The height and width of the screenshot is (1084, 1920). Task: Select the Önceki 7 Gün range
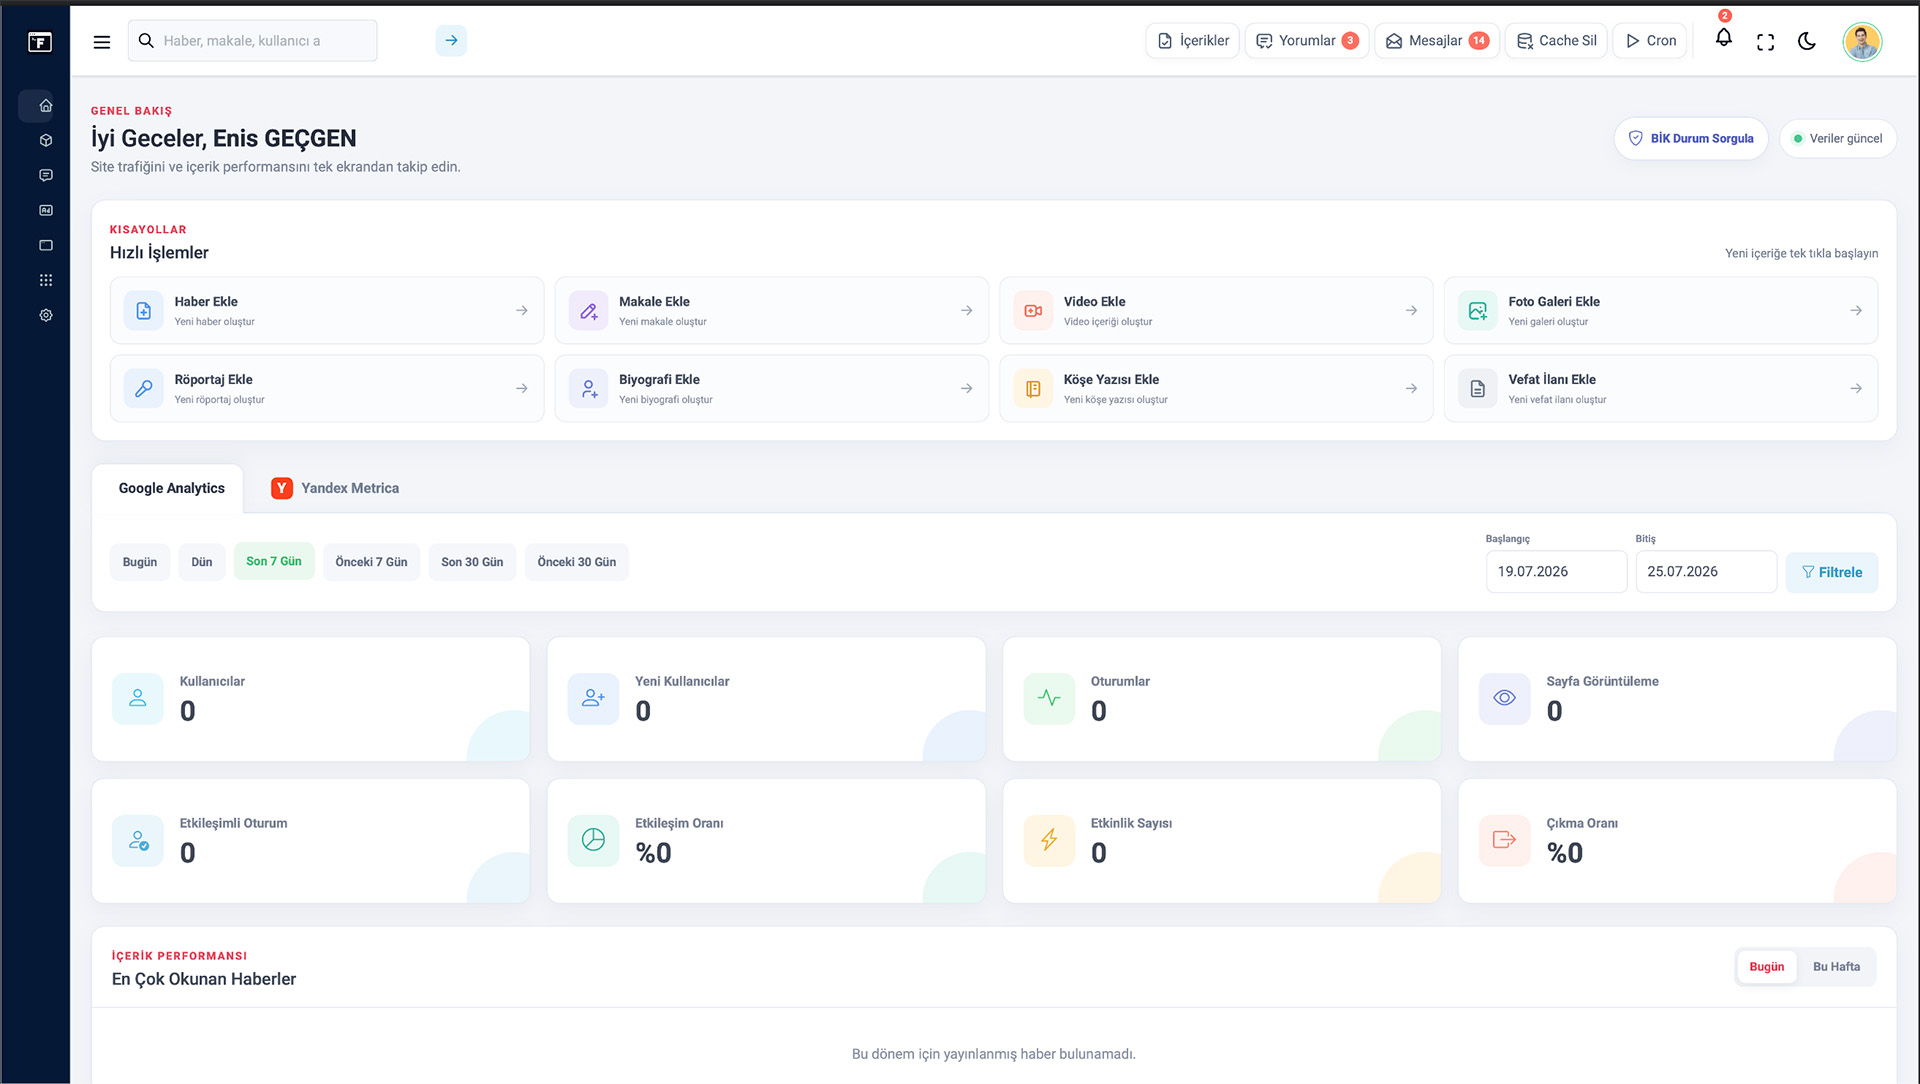pyautogui.click(x=371, y=562)
